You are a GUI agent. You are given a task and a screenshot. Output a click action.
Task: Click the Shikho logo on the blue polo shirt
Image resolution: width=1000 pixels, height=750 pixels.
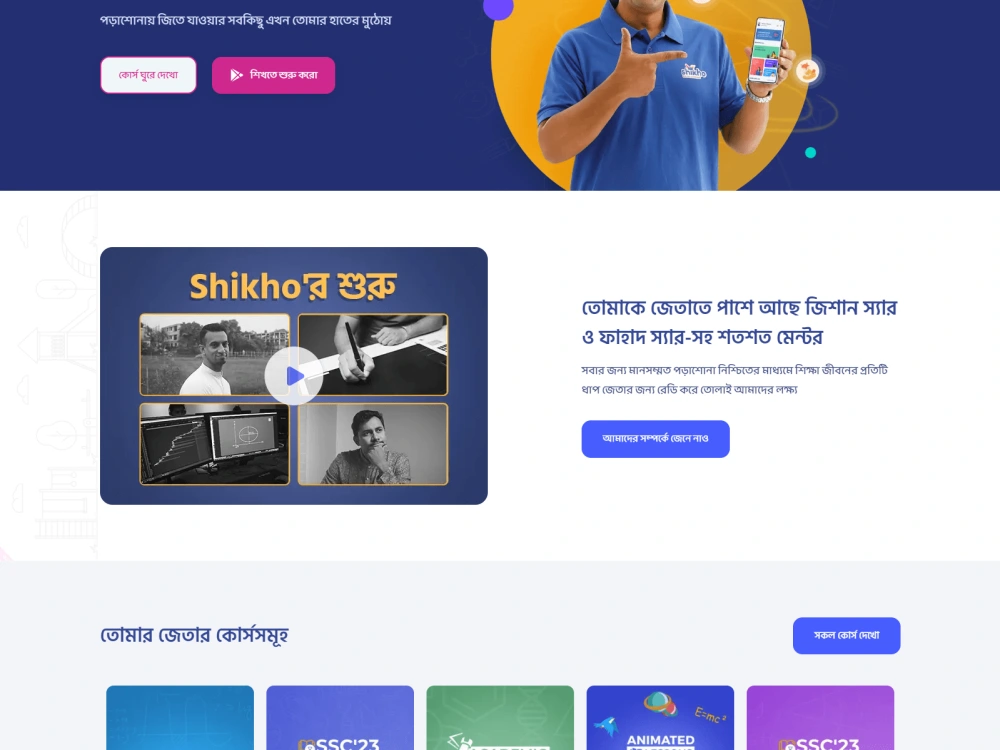point(693,71)
